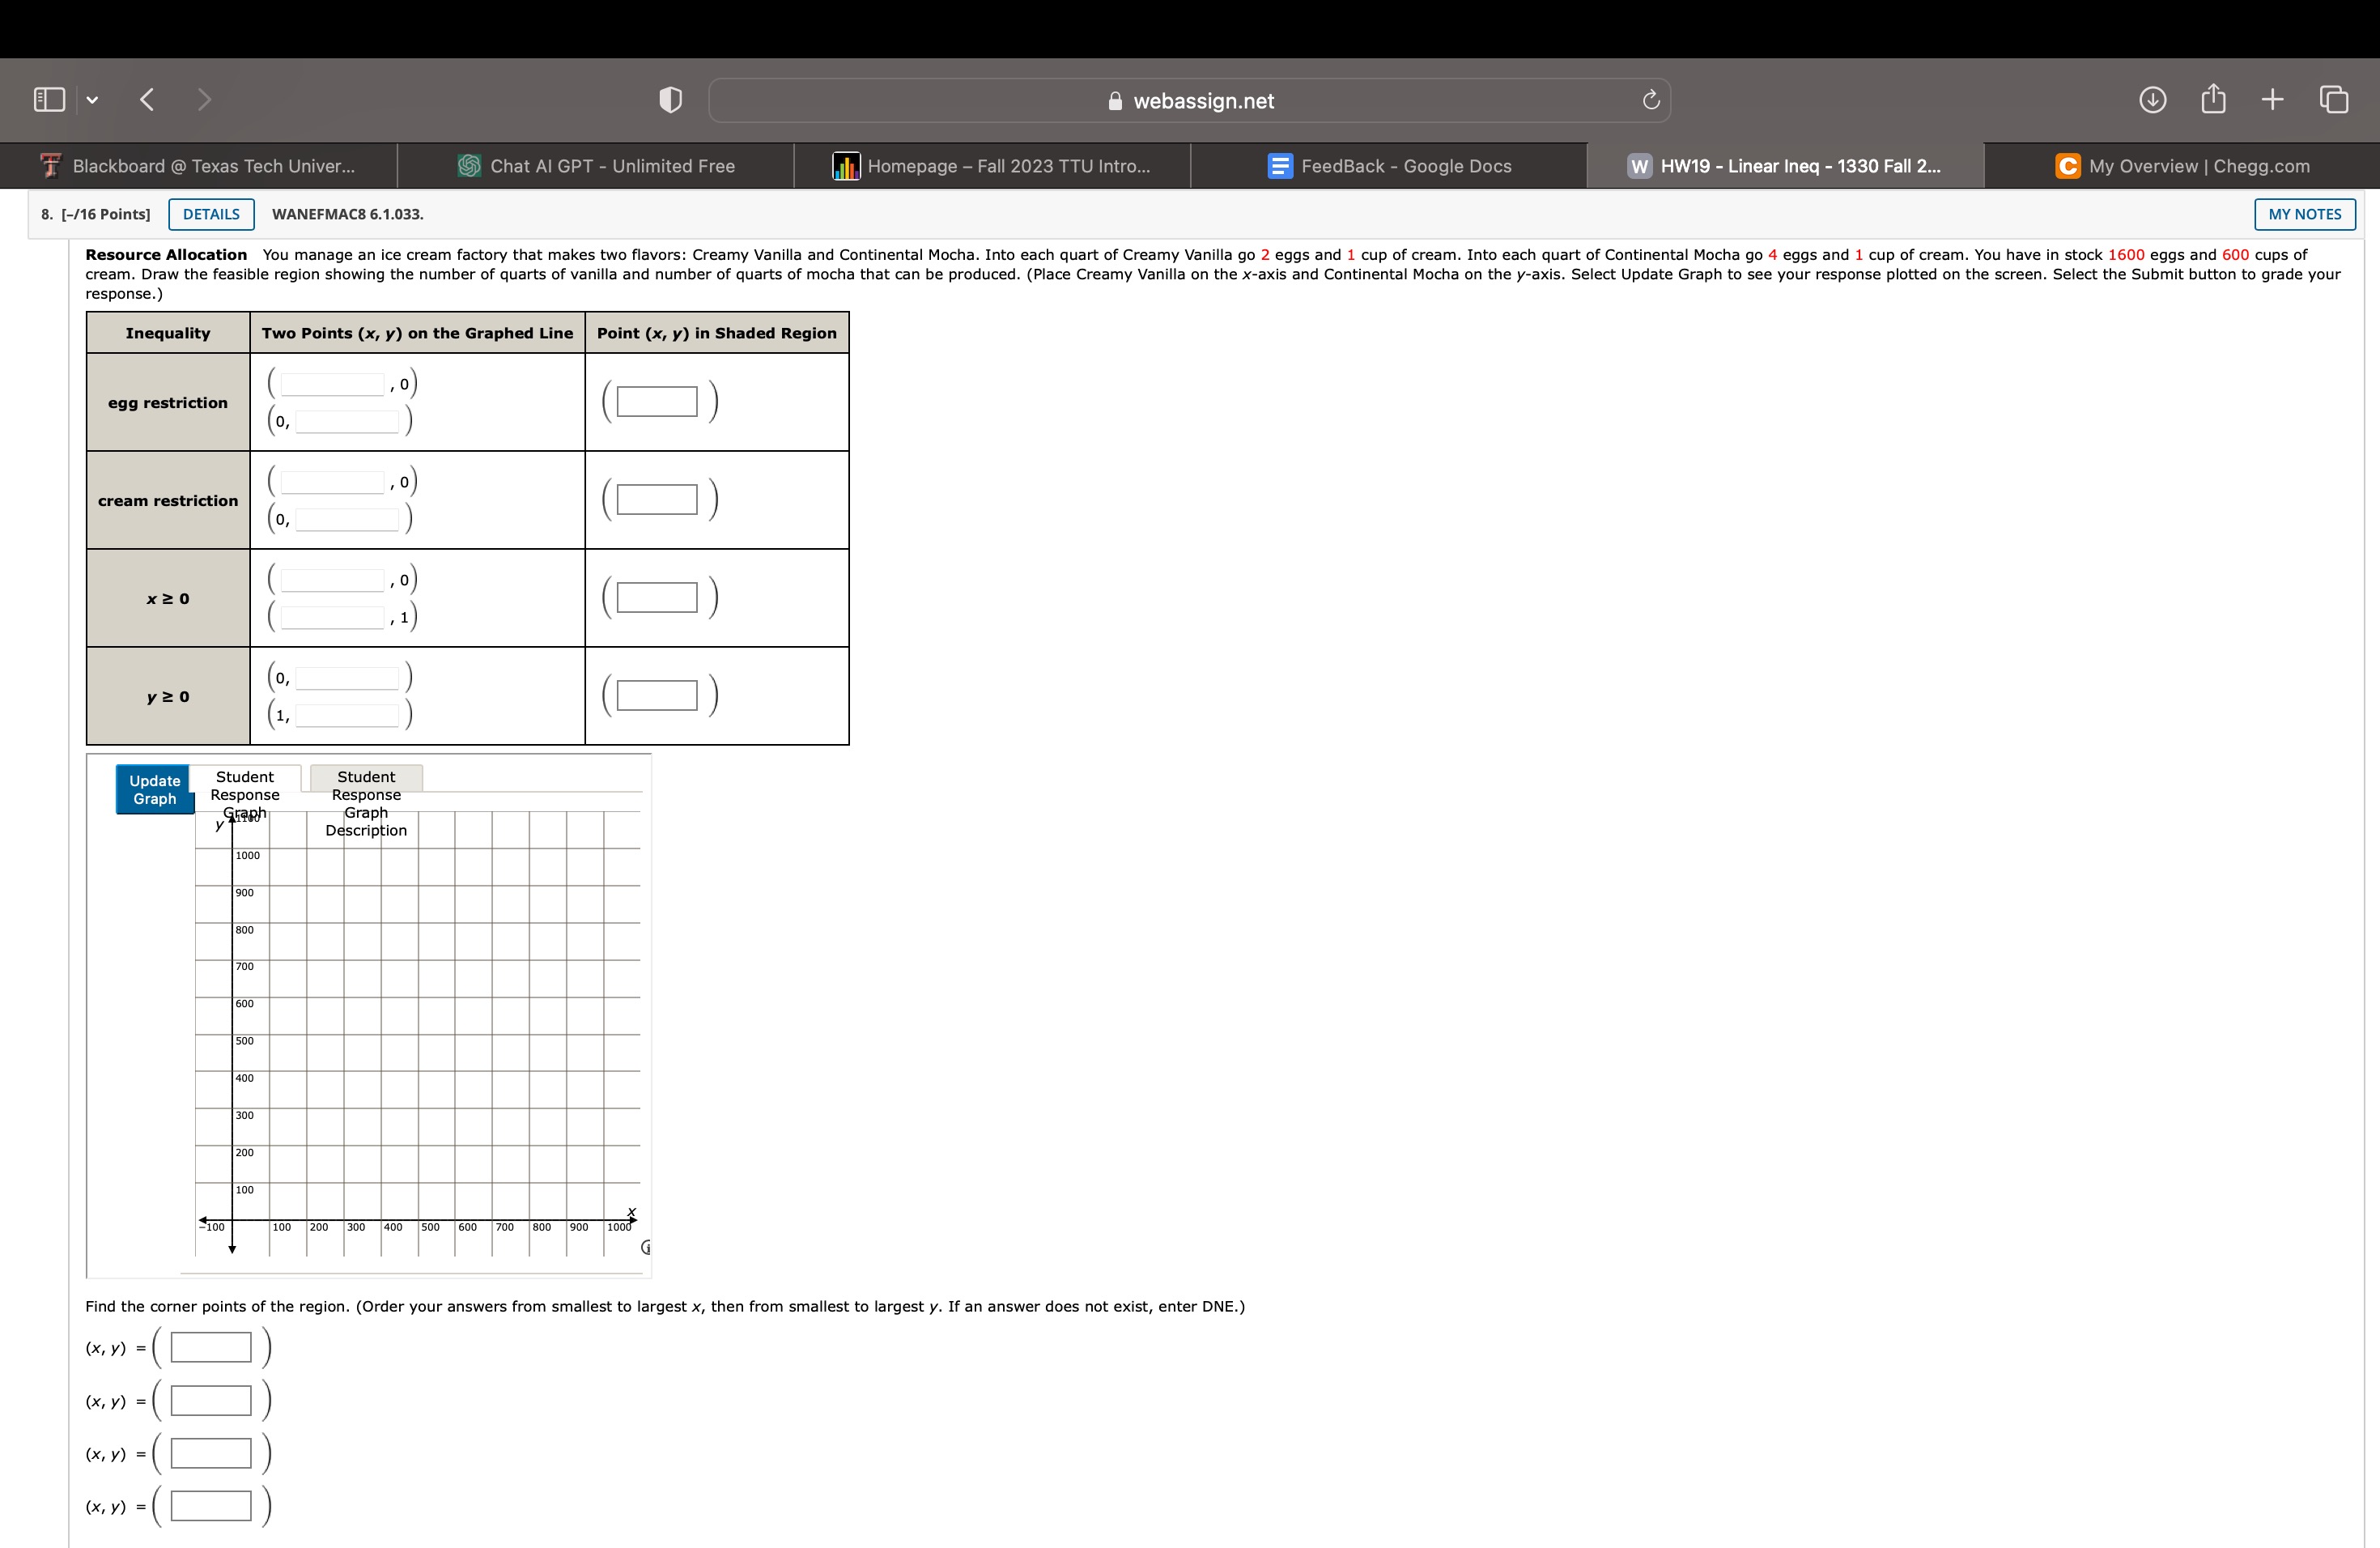Click the DETAILS button for question 8
Image resolution: width=2380 pixels, height=1548 pixels.
[x=211, y=214]
